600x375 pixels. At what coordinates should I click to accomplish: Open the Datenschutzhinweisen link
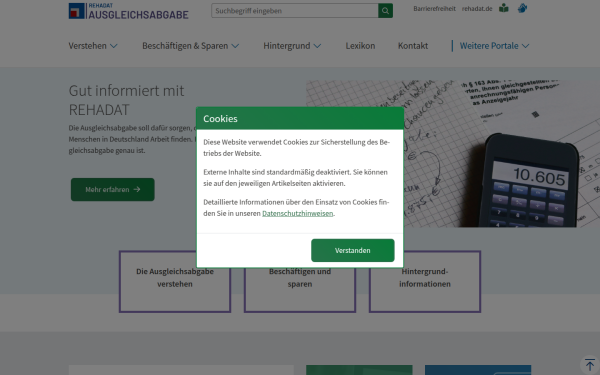coord(297,213)
